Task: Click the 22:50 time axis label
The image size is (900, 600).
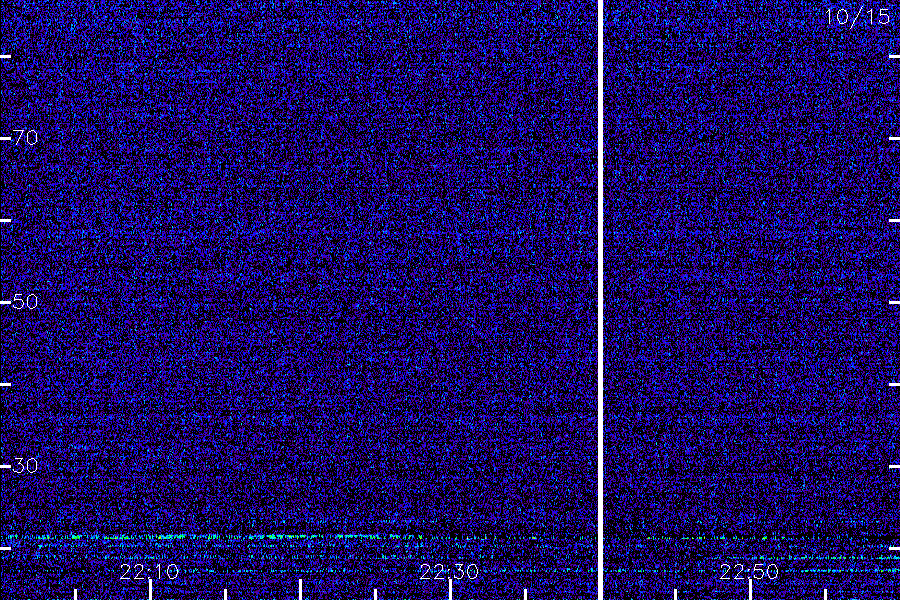Action: coord(749,572)
